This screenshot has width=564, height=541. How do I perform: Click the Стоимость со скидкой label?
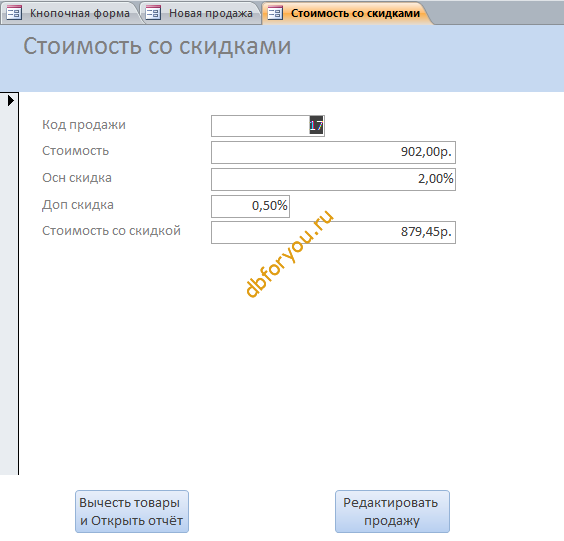coord(111,231)
